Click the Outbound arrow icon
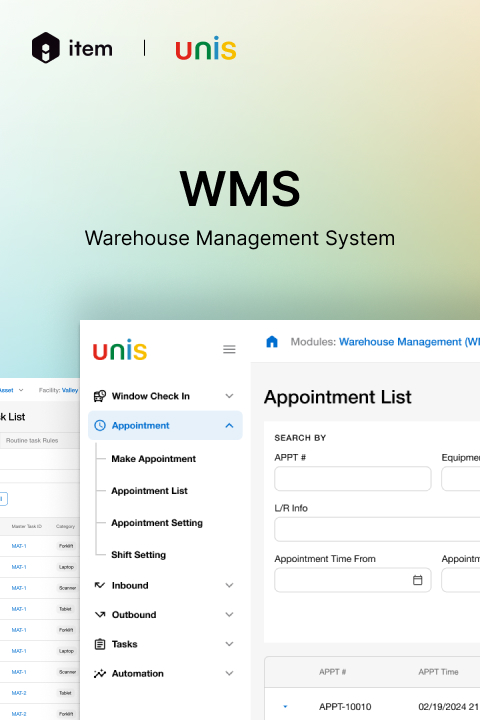Image resolution: width=480 pixels, height=720 pixels. 100,614
